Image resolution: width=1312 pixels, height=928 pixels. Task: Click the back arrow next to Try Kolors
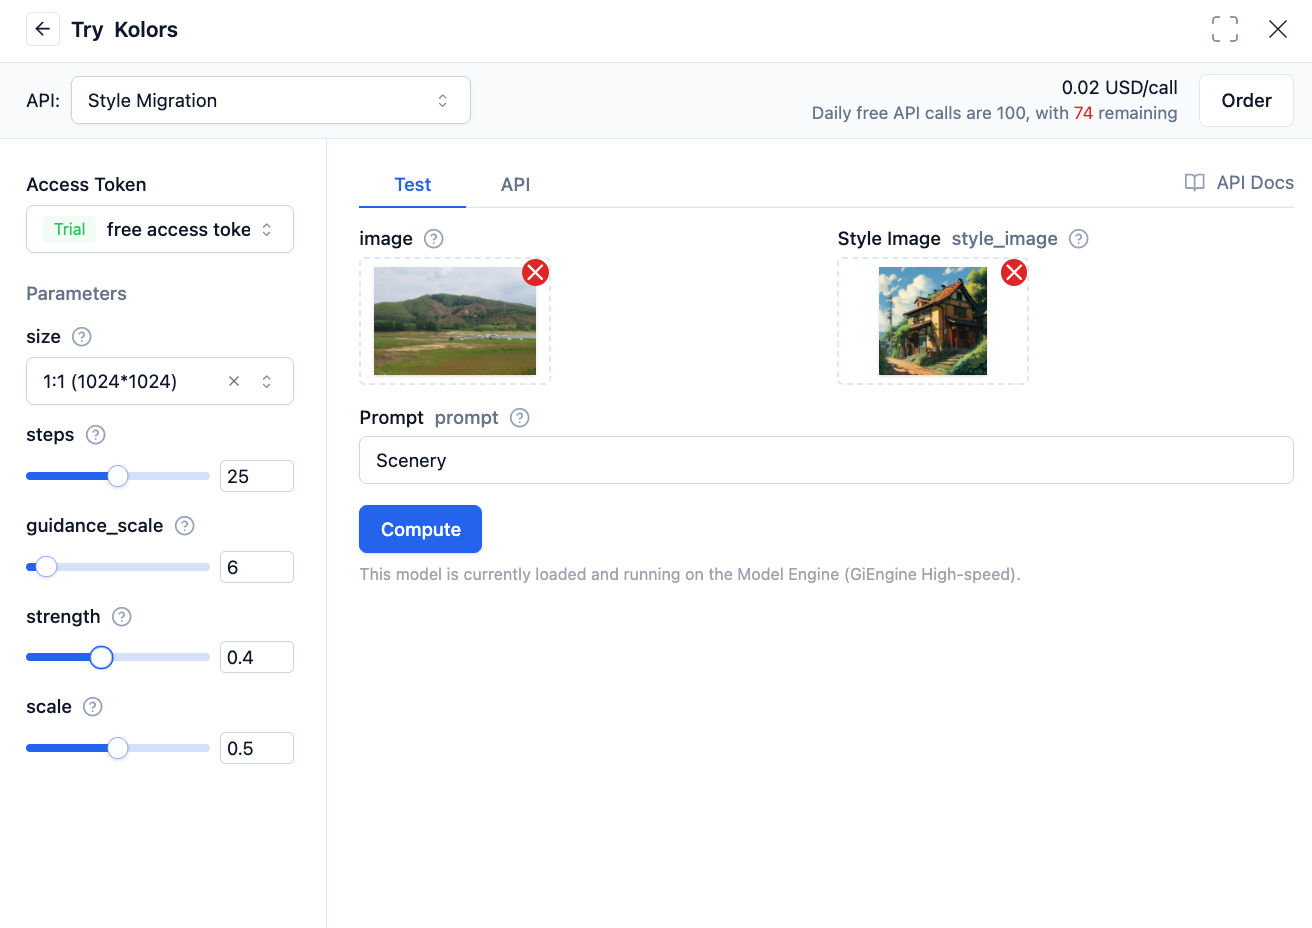42,29
